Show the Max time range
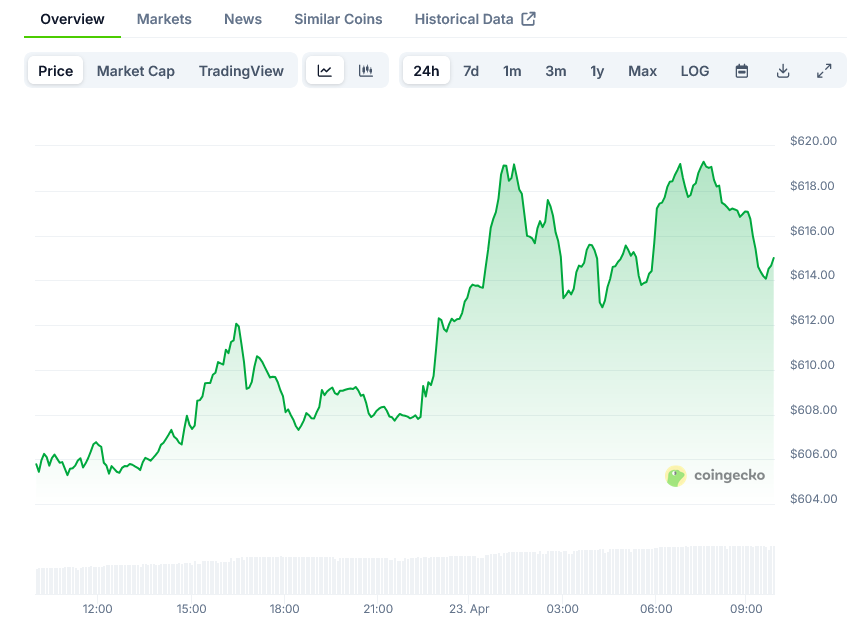Image resolution: width=847 pixels, height=627 pixels. pos(643,71)
